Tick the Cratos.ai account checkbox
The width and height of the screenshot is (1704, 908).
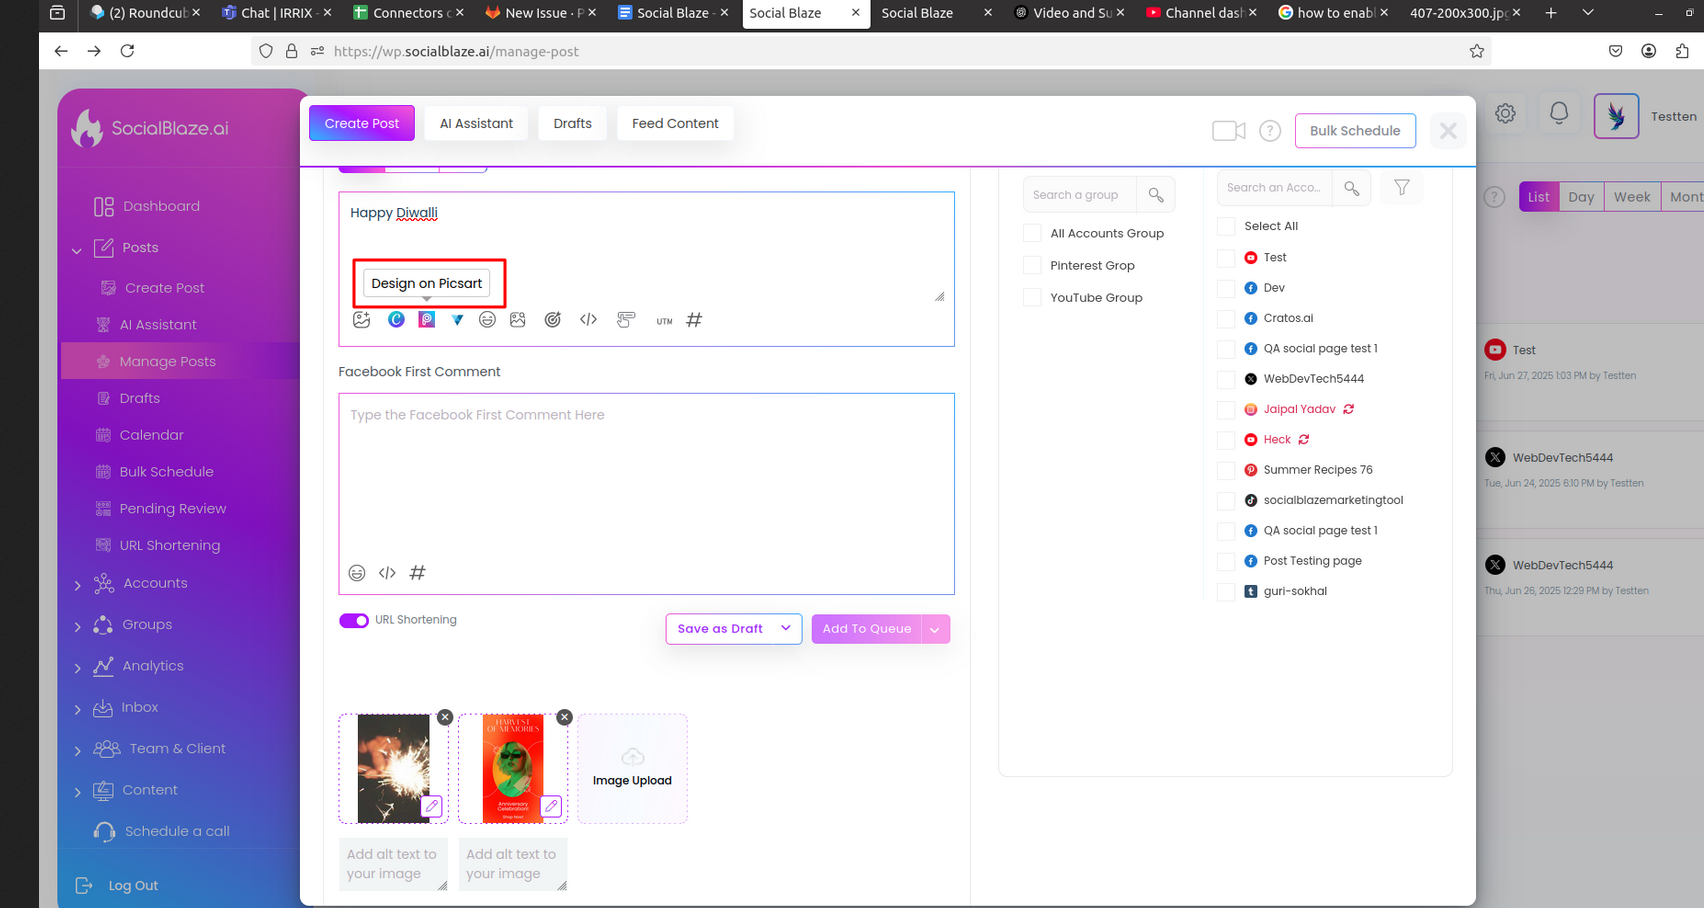(x=1226, y=318)
